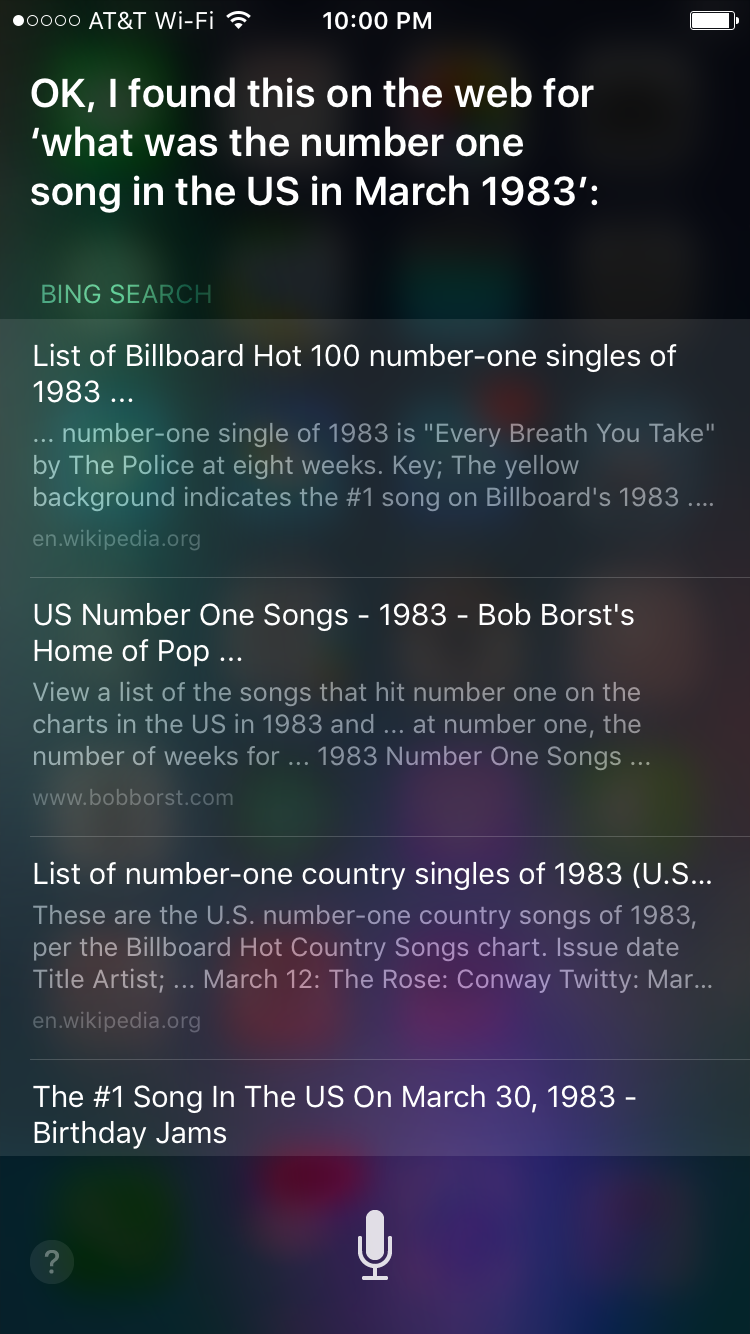Image resolution: width=750 pixels, height=1334 pixels.
Task: Open Billboard Hot 100 number-one singles result
Action: tap(354, 373)
